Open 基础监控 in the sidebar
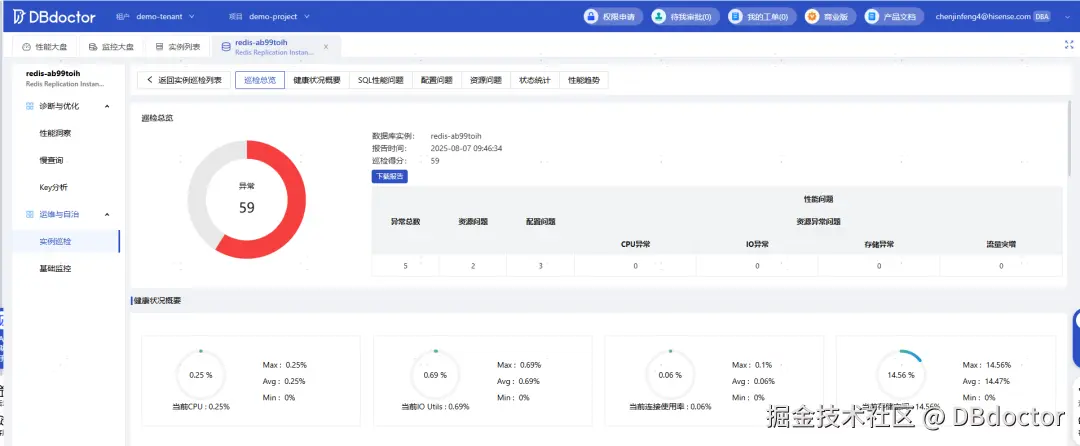This screenshot has width=1080, height=446. click(x=55, y=268)
